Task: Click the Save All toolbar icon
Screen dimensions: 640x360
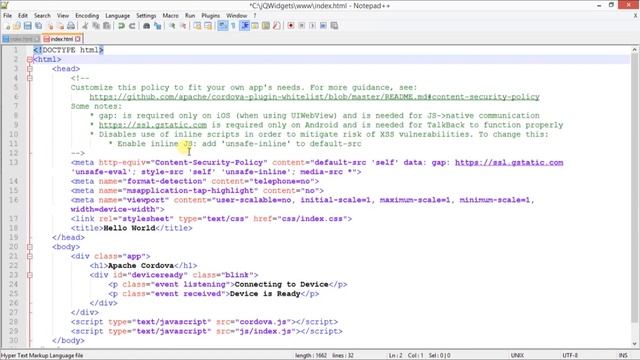Action: (38, 26)
